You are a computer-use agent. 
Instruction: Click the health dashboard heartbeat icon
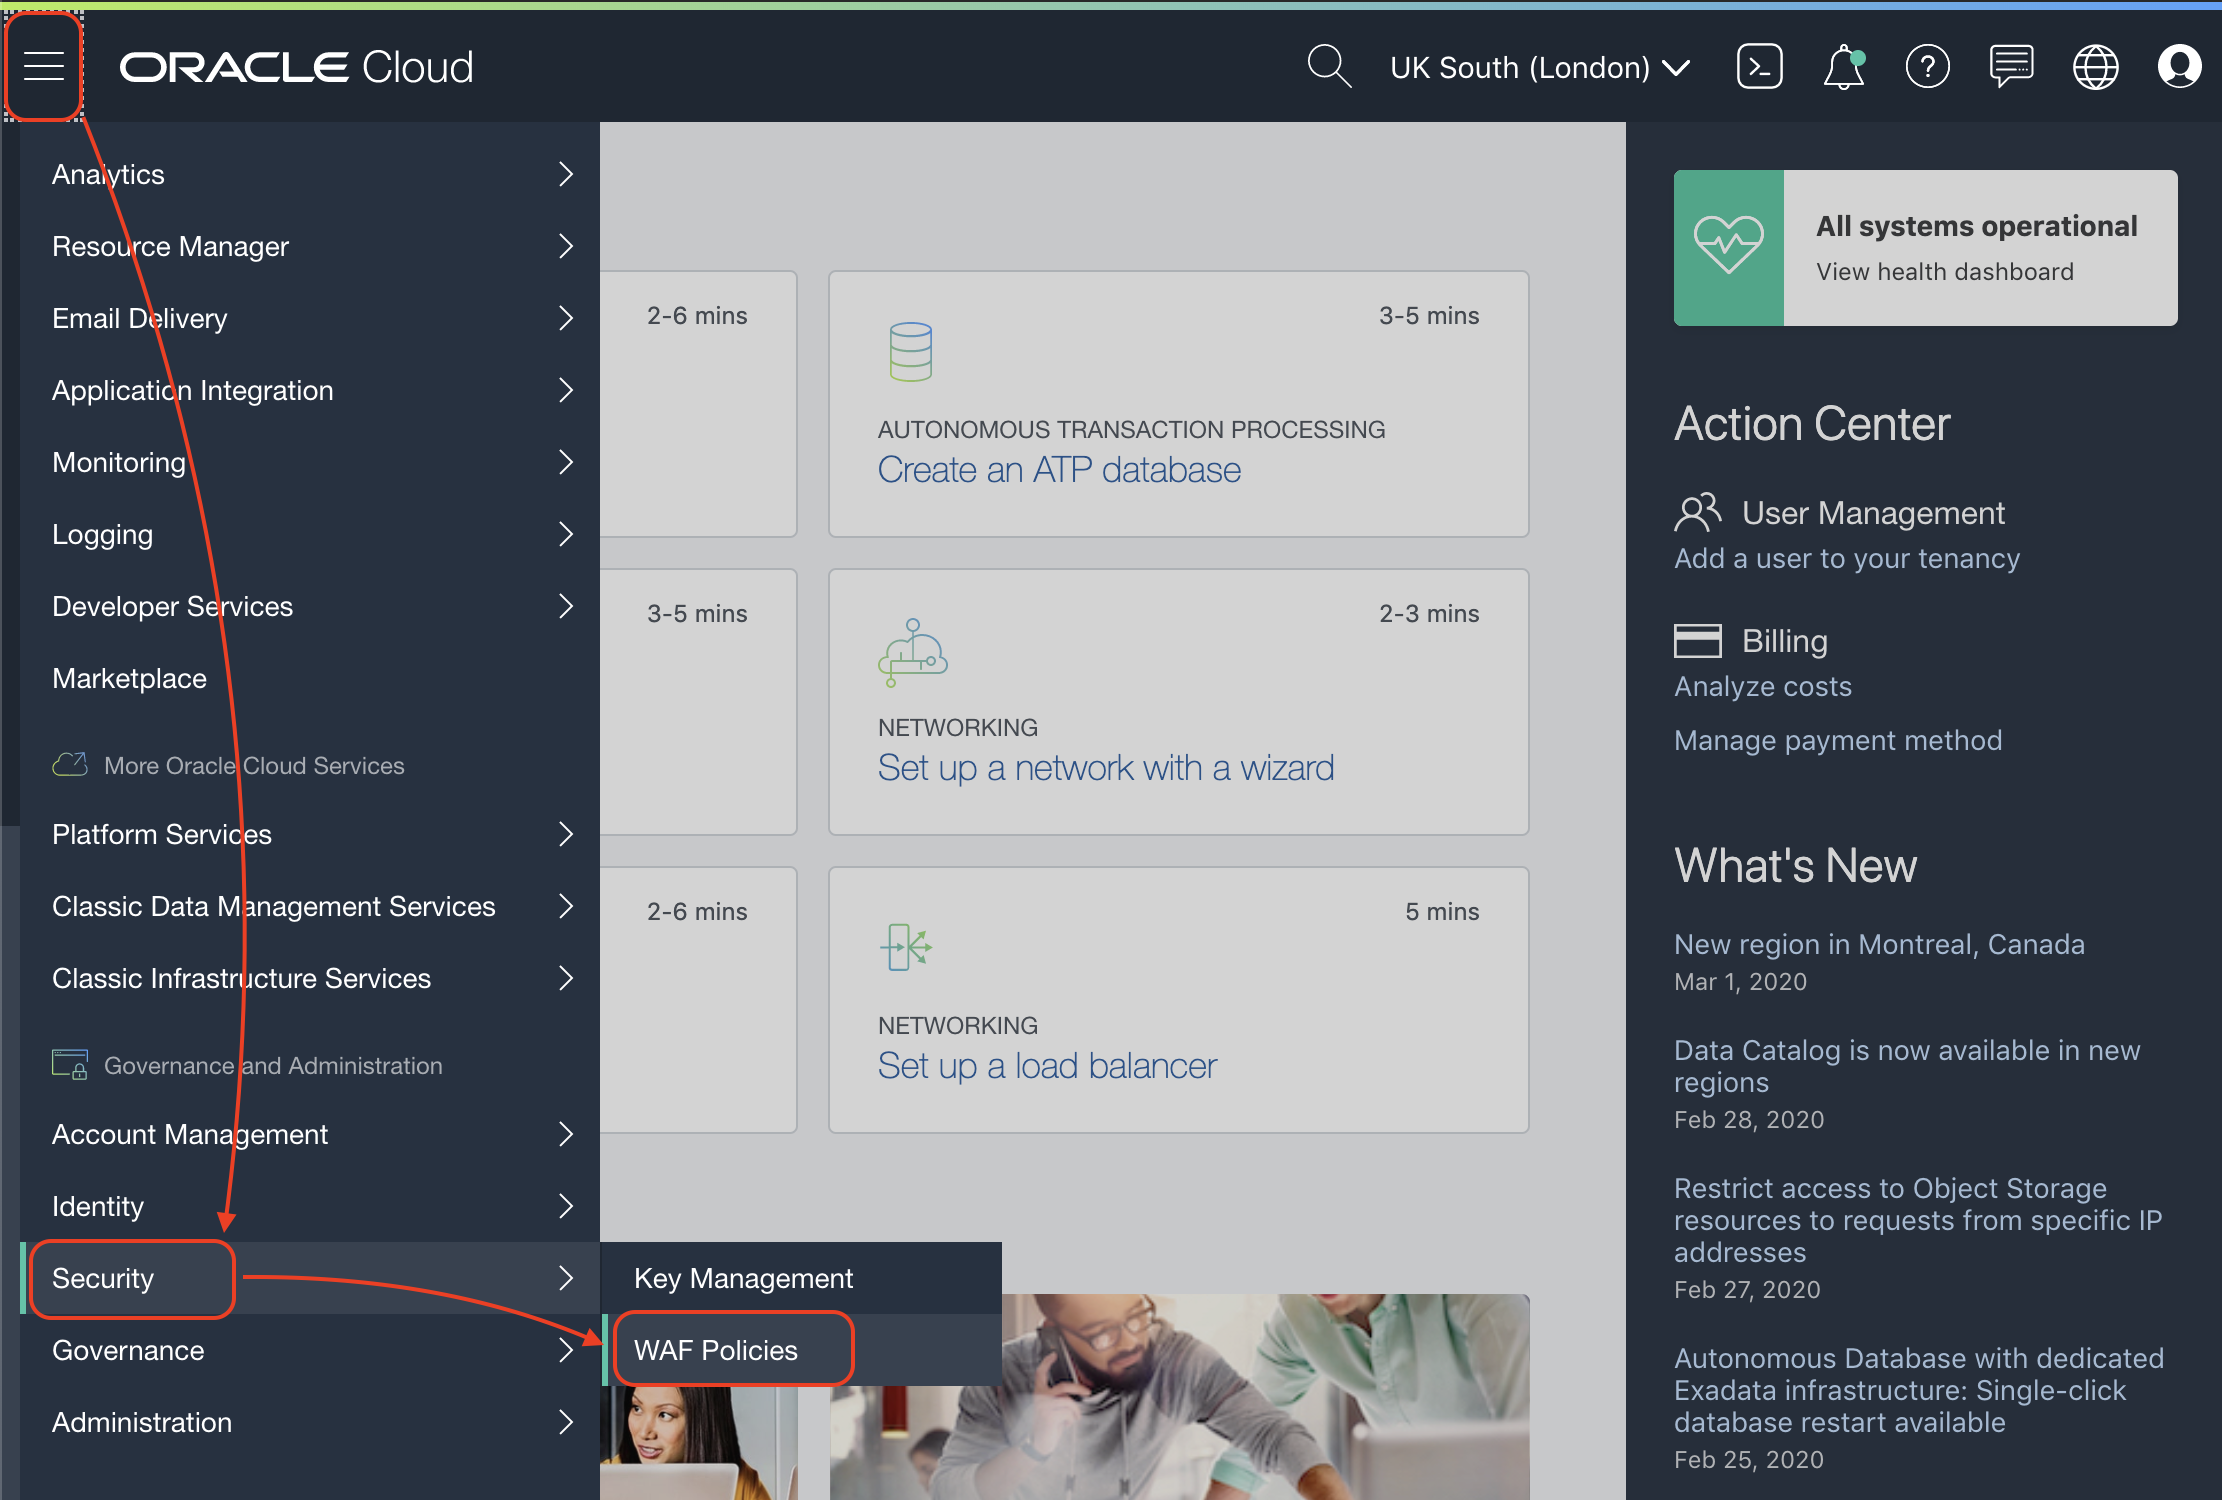tap(1728, 247)
